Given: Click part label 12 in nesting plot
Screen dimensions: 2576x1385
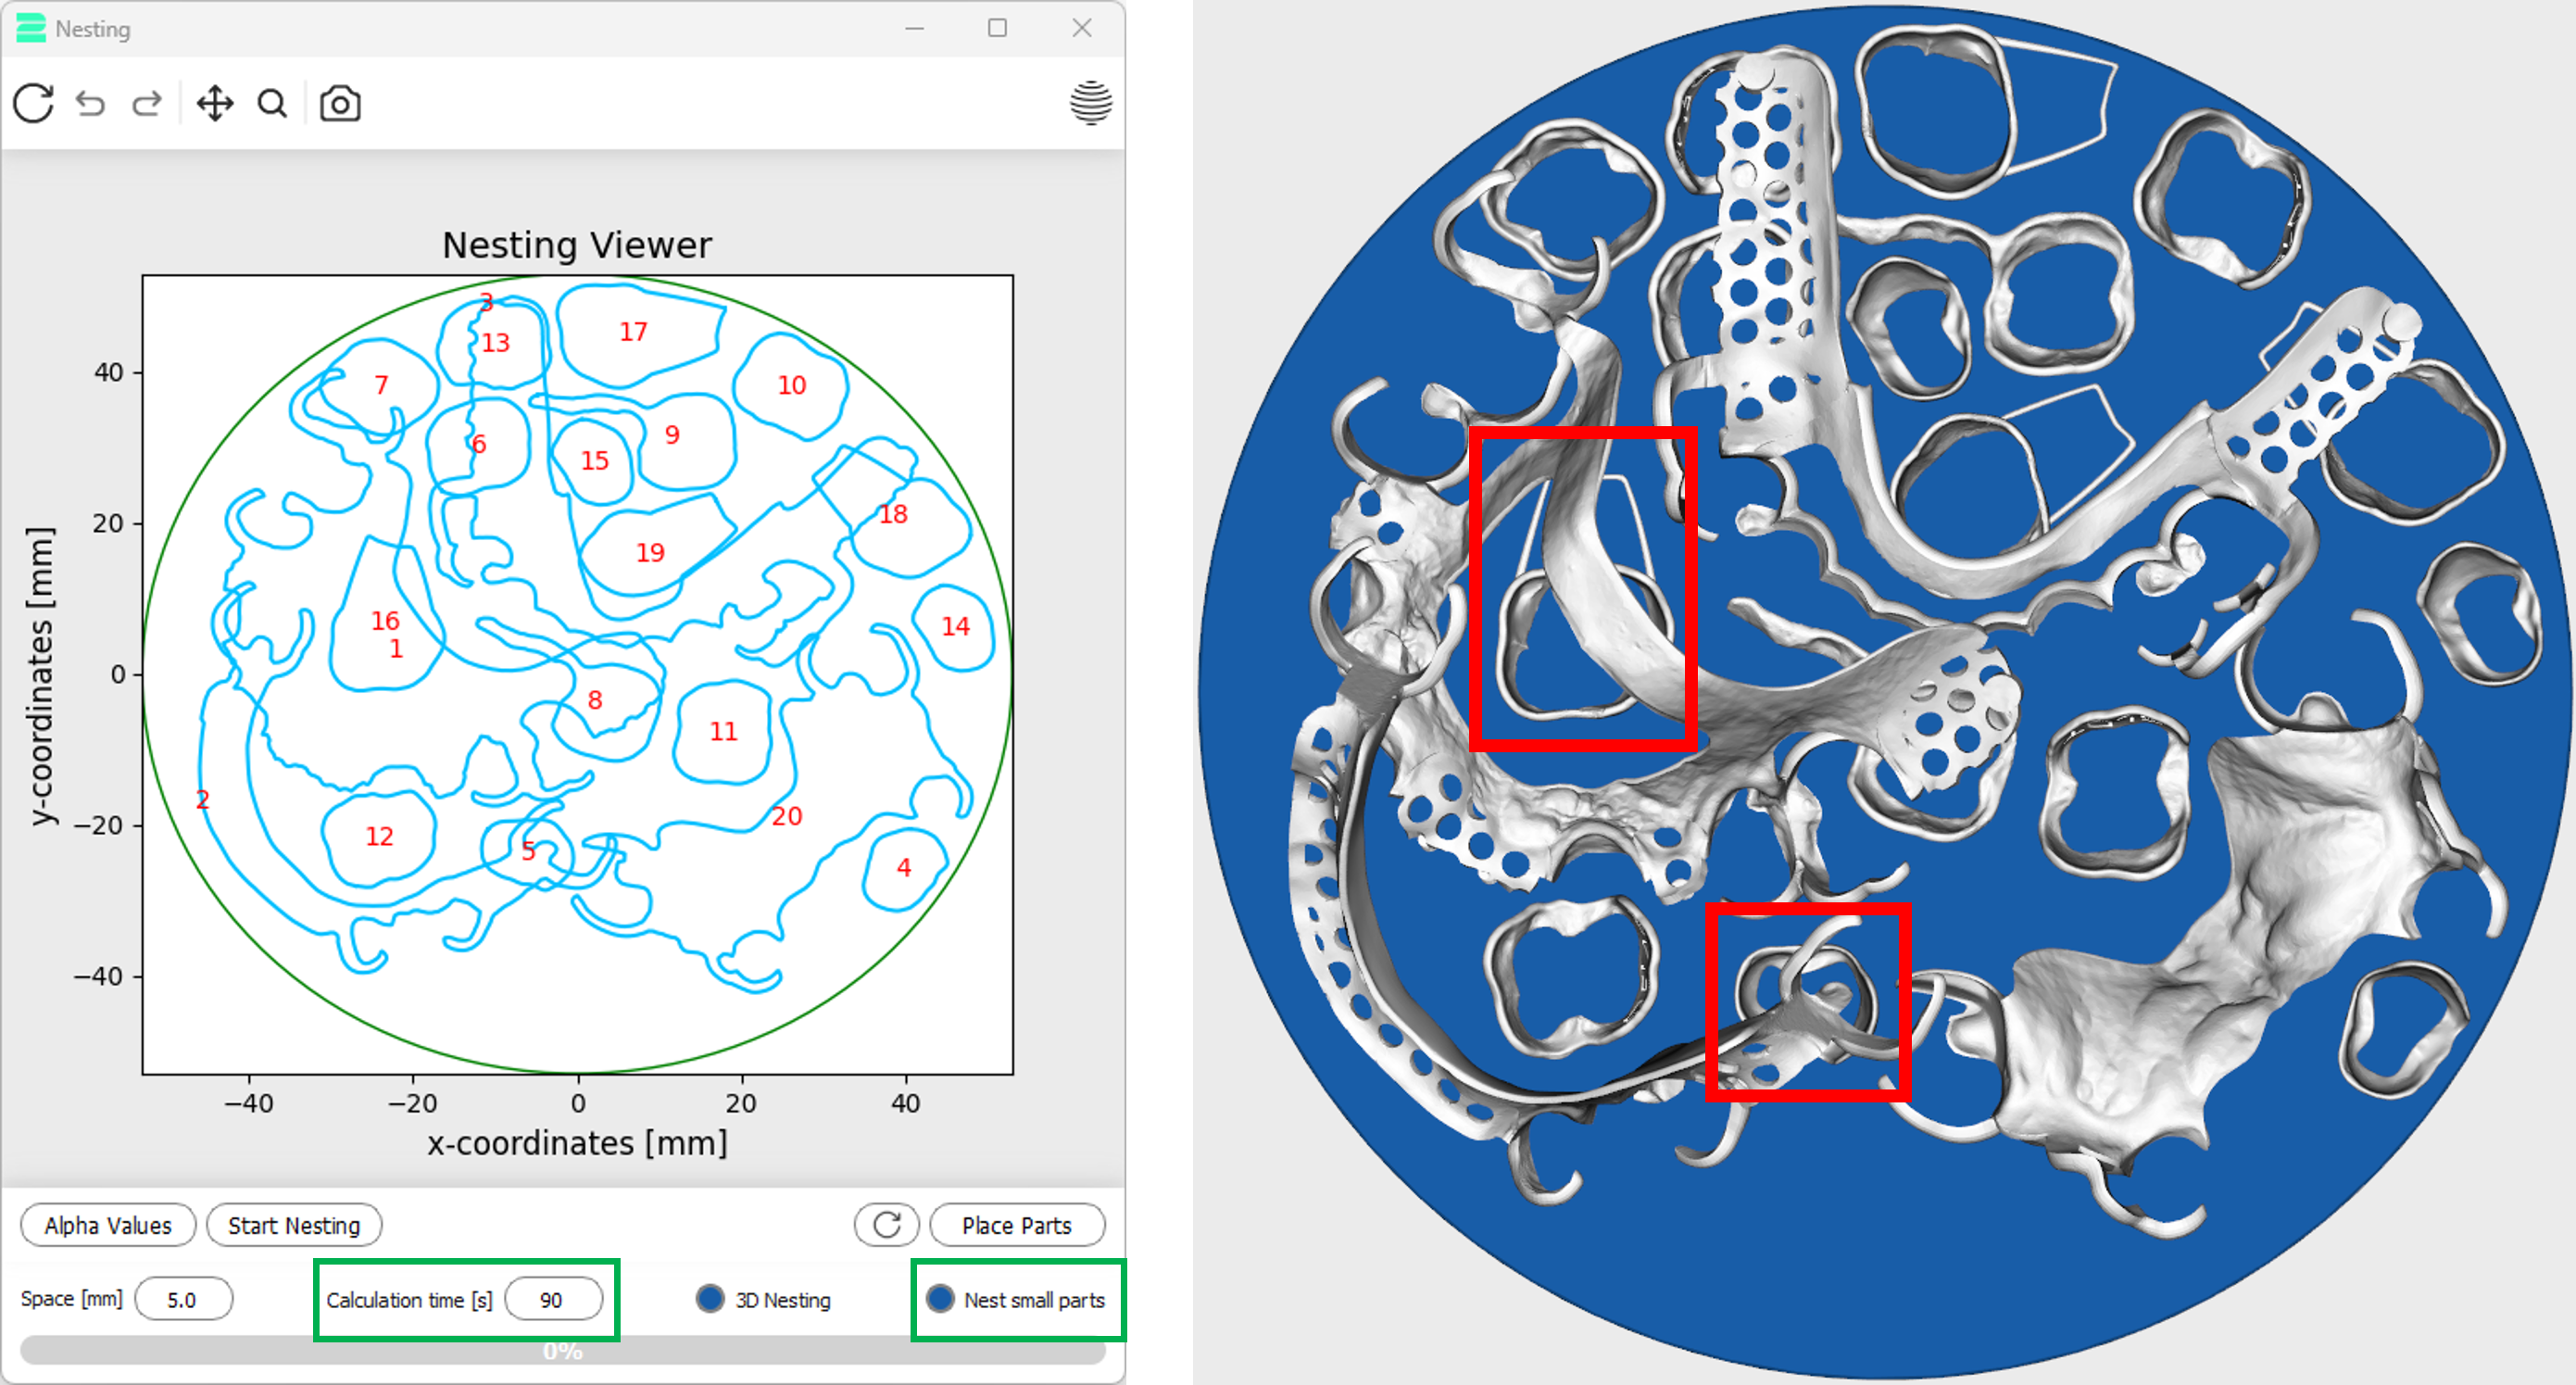Looking at the screenshot, I should [379, 836].
